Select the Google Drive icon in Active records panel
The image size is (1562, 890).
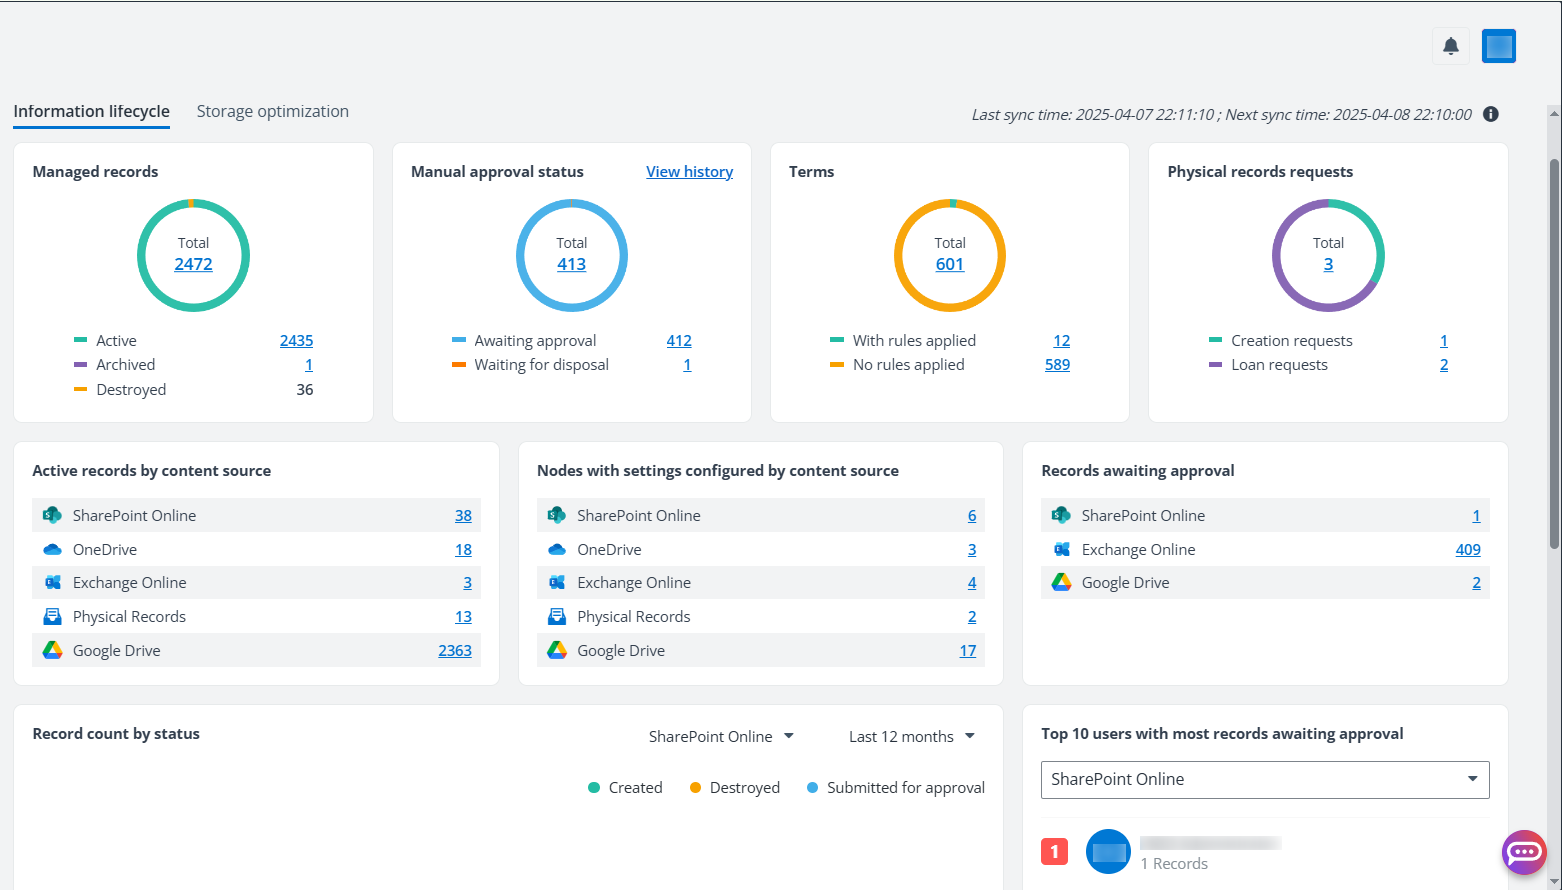[x=52, y=650]
